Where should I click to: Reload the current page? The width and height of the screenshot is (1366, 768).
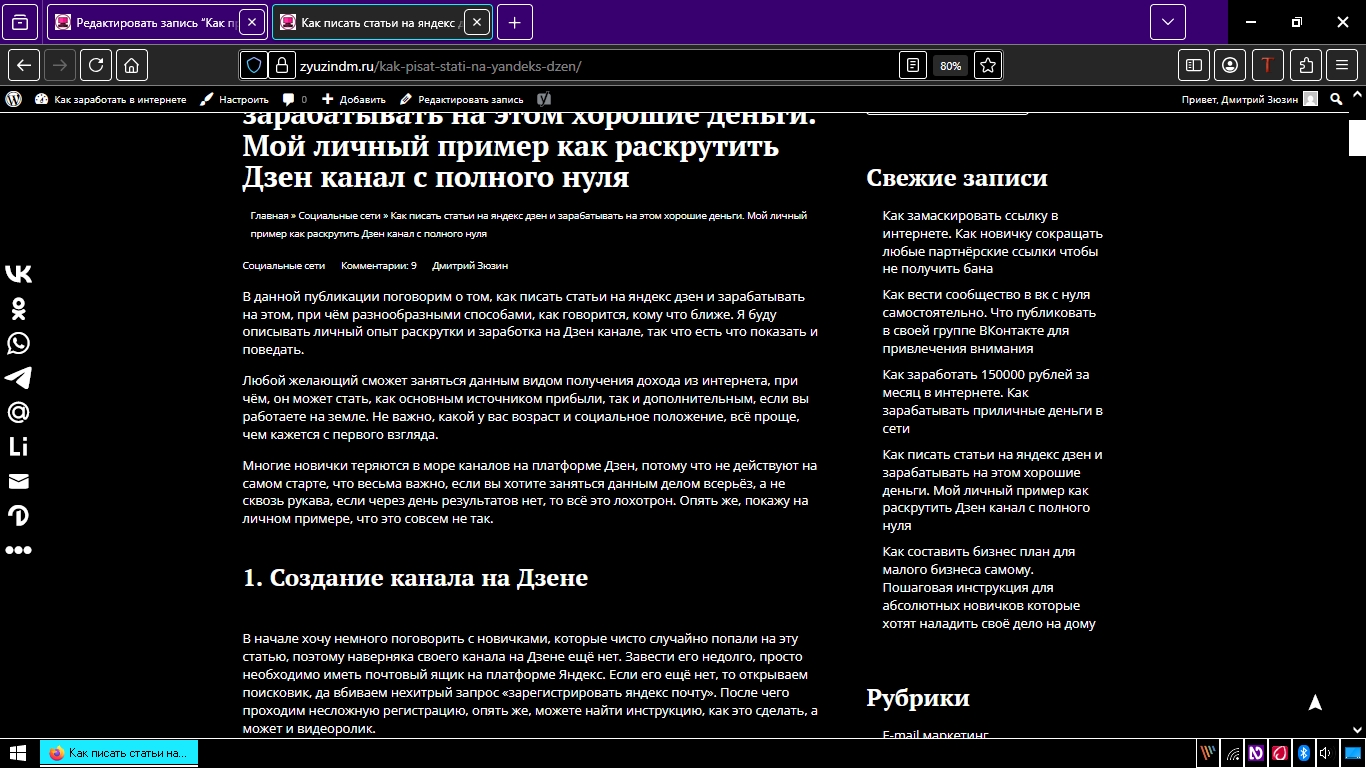(x=96, y=65)
